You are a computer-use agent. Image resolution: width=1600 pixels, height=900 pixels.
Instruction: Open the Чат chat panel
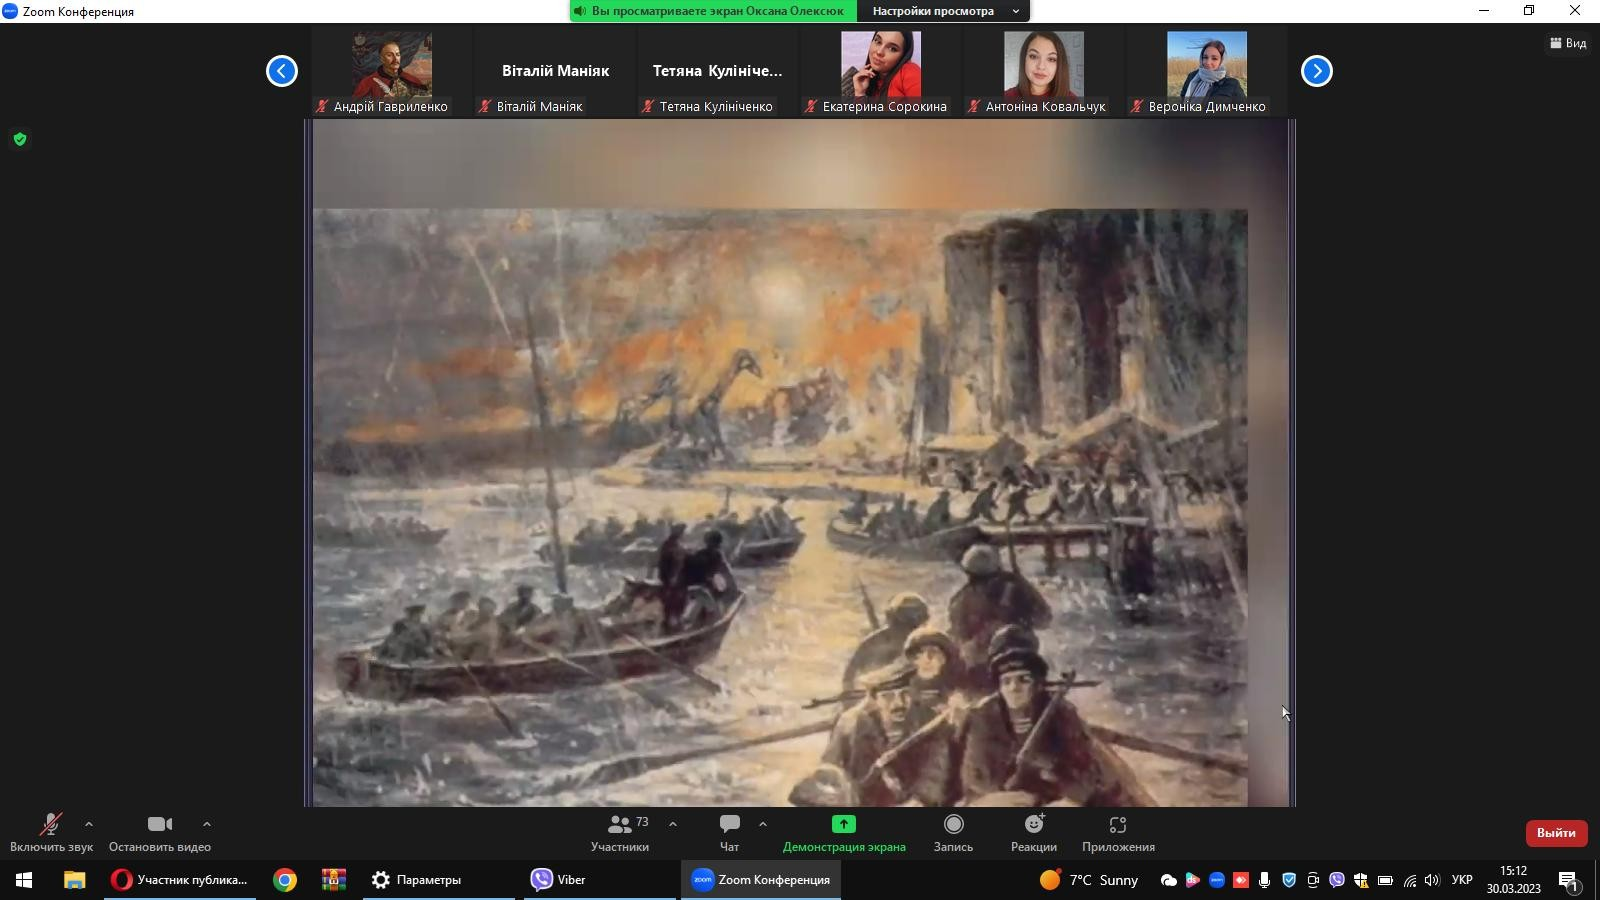pyautogui.click(x=730, y=833)
